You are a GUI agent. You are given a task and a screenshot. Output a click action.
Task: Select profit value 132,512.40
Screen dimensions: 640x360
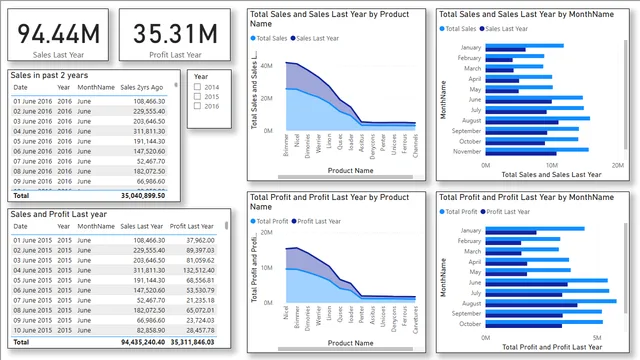coord(198,270)
